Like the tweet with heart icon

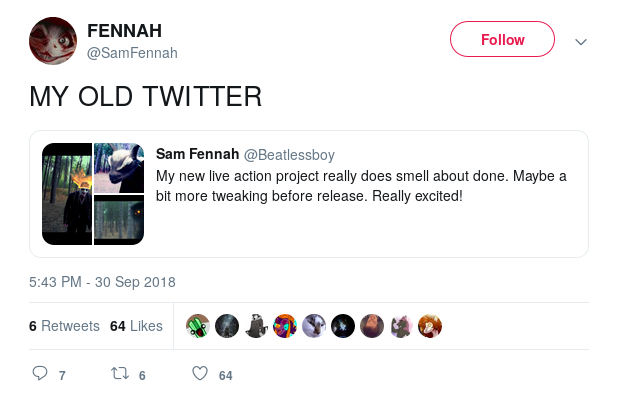coord(199,375)
